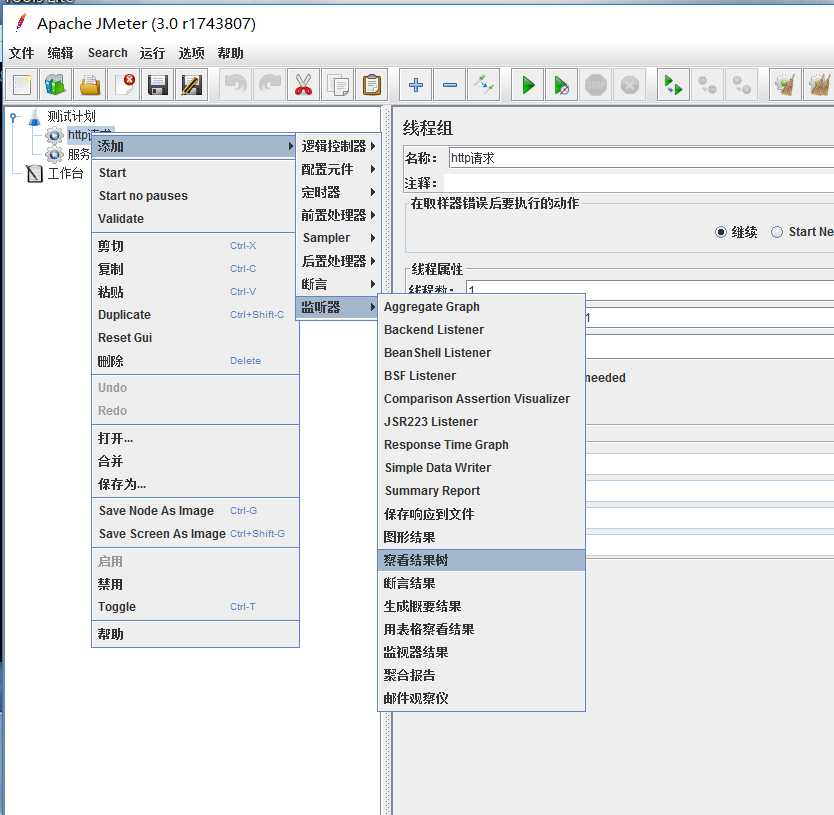Expand the 添加 submenu

194,146
